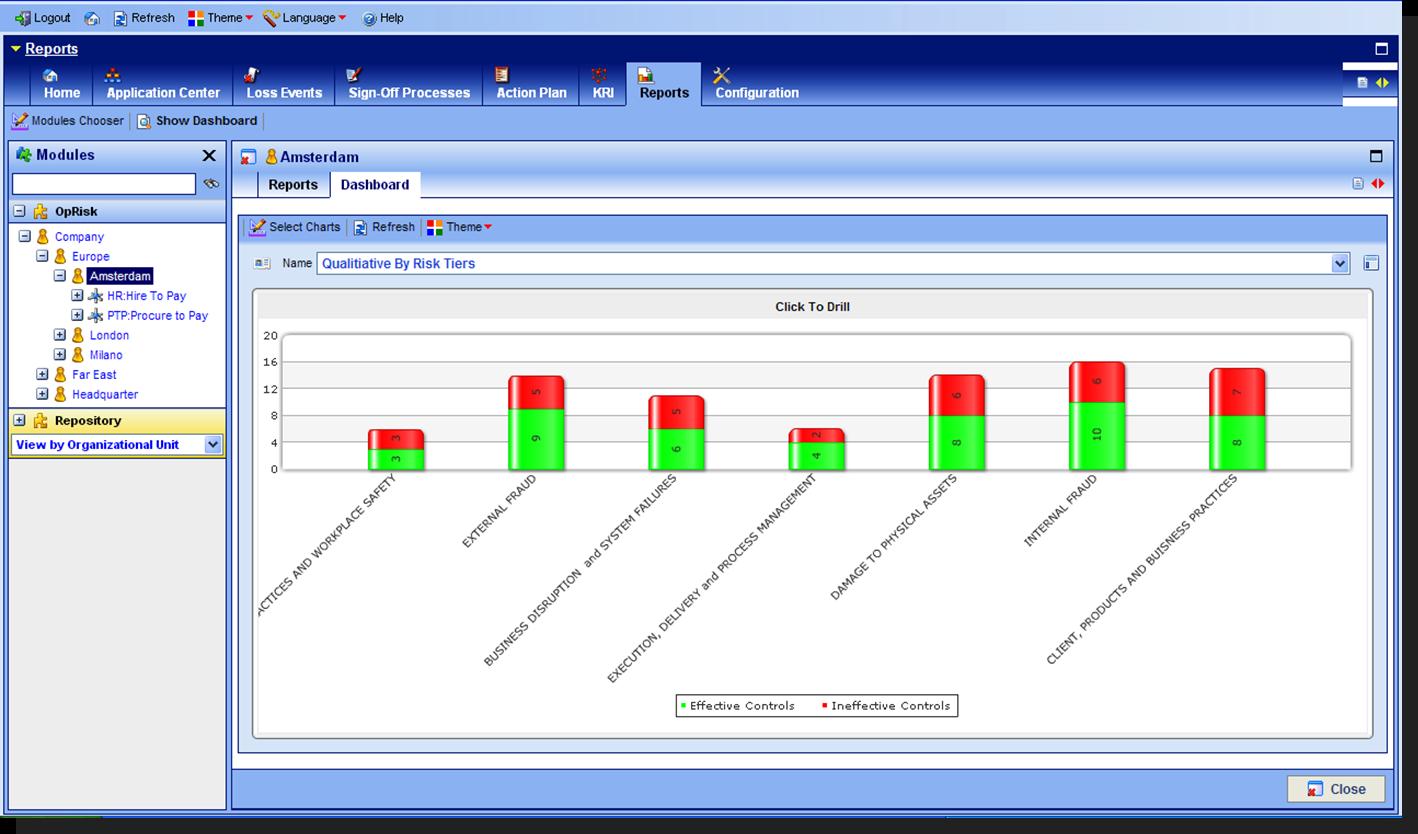Expand the Milano tree node
This screenshot has width=1418, height=834.
tap(60, 355)
